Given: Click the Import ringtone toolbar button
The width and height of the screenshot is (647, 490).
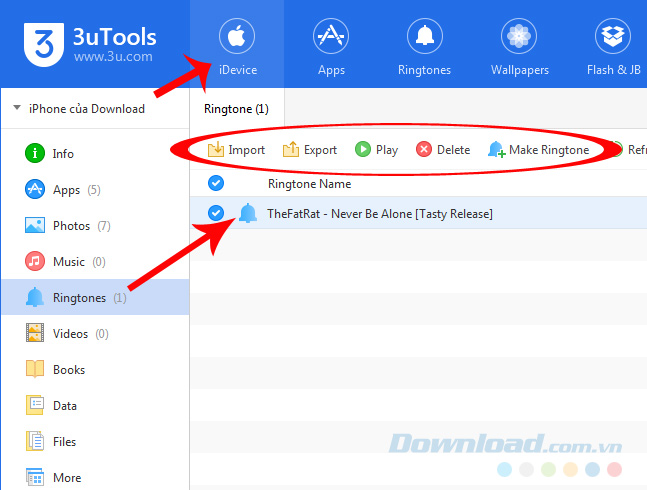Looking at the screenshot, I should coord(236,150).
